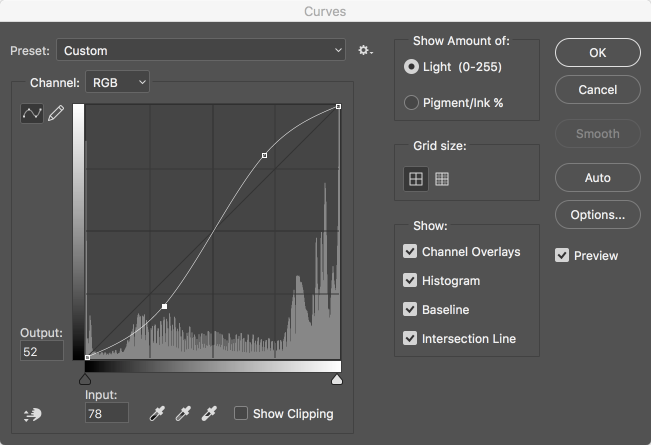Click the white point input slider triangle
651x445 pixels.
[337, 379]
